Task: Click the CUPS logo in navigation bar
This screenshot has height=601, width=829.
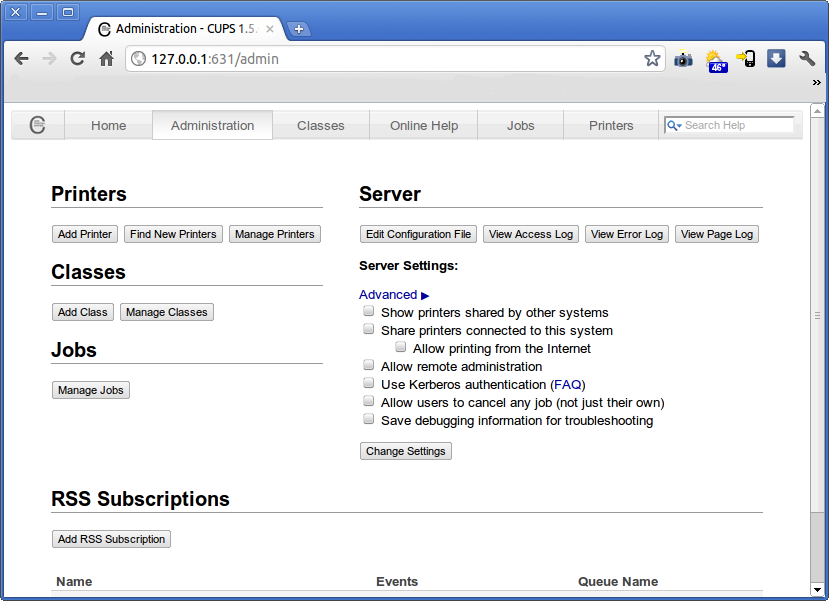Action: point(38,125)
